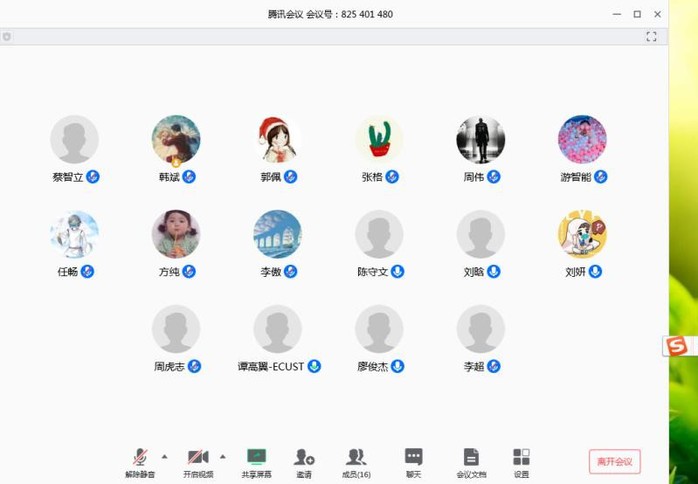The image size is (698, 484).
Task: Click 解除静音 to unmute the microphone
Action: coord(140,460)
